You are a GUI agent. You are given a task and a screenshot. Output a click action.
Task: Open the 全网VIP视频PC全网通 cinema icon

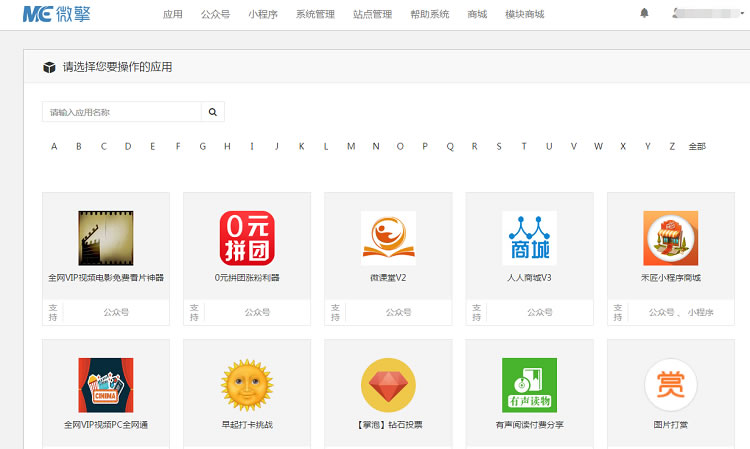point(106,385)
